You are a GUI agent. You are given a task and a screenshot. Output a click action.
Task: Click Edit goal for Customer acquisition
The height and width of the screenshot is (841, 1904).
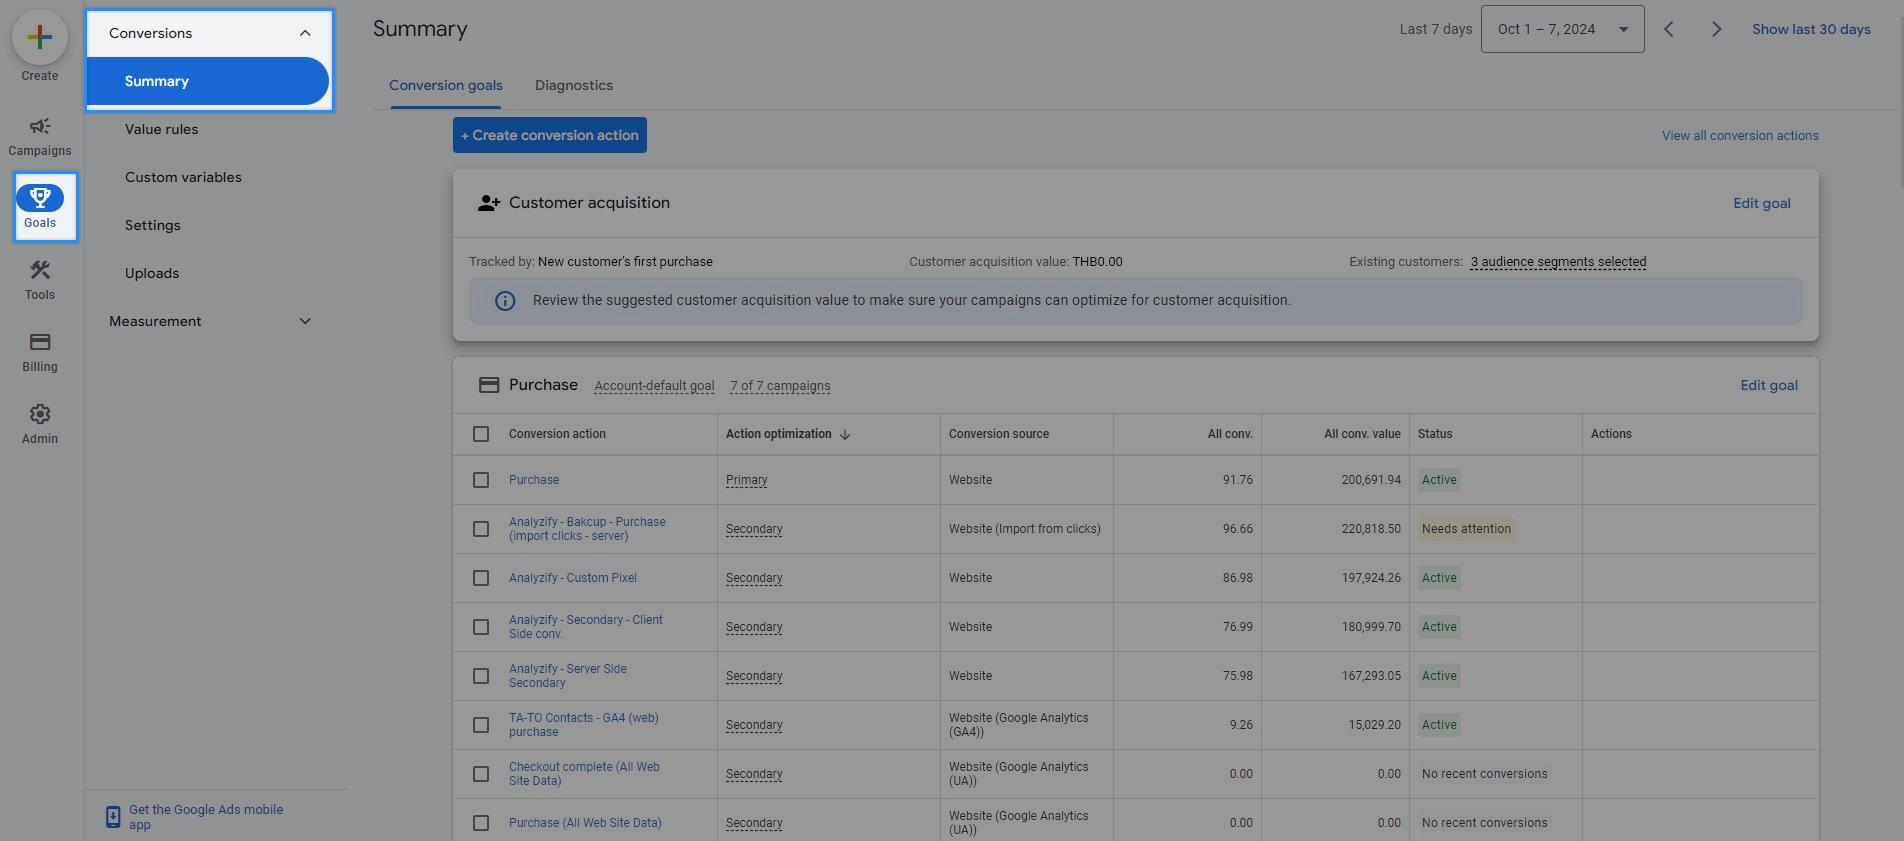pos(1761,203)
